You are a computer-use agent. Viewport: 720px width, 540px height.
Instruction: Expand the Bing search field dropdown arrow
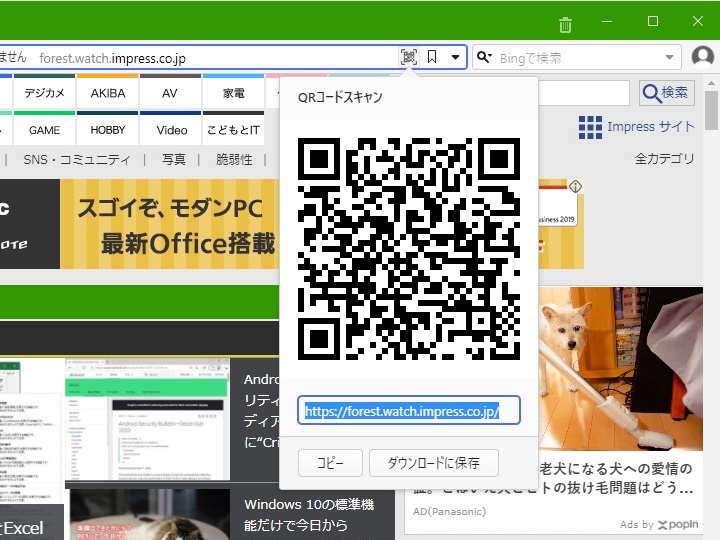(x=669, y=58)
